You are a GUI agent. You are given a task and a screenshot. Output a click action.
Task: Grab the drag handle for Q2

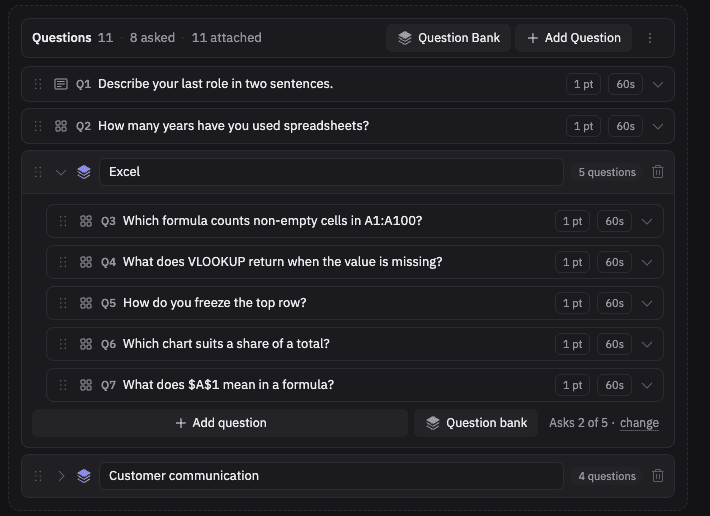pyautogui.click(x=38, y=126)
